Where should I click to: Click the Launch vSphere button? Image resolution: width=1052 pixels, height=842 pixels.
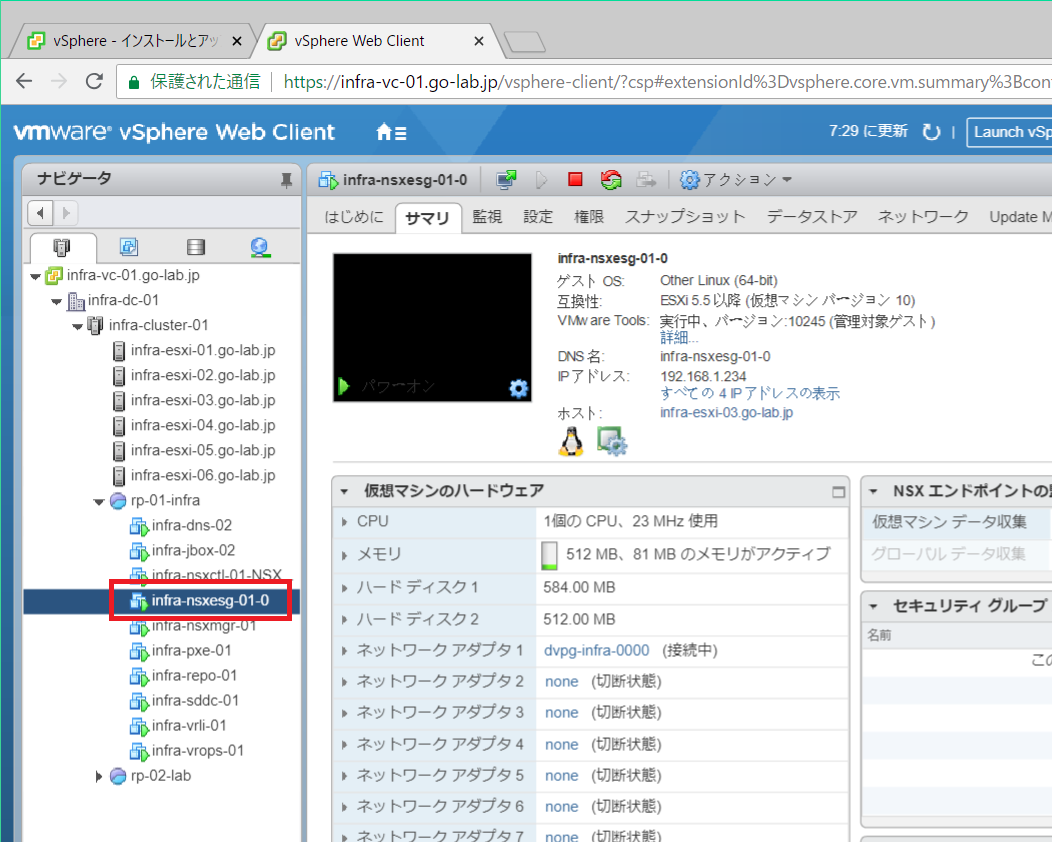point(1011,132)
